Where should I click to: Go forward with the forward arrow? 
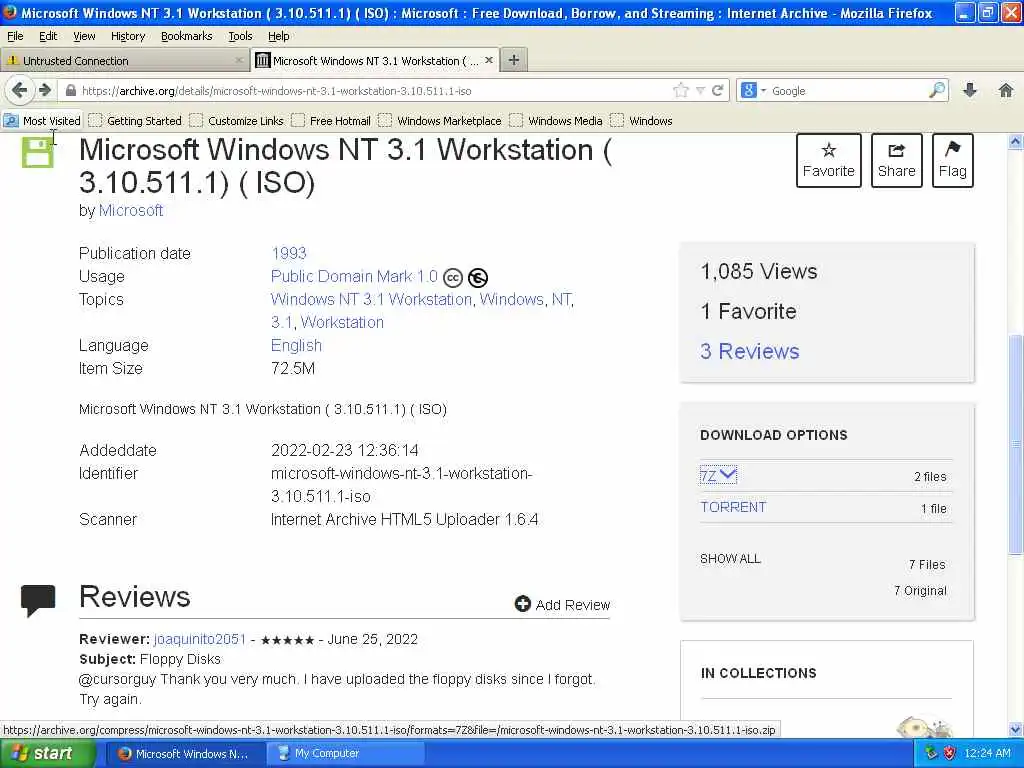pyautogui.click(x=44, y=90)
